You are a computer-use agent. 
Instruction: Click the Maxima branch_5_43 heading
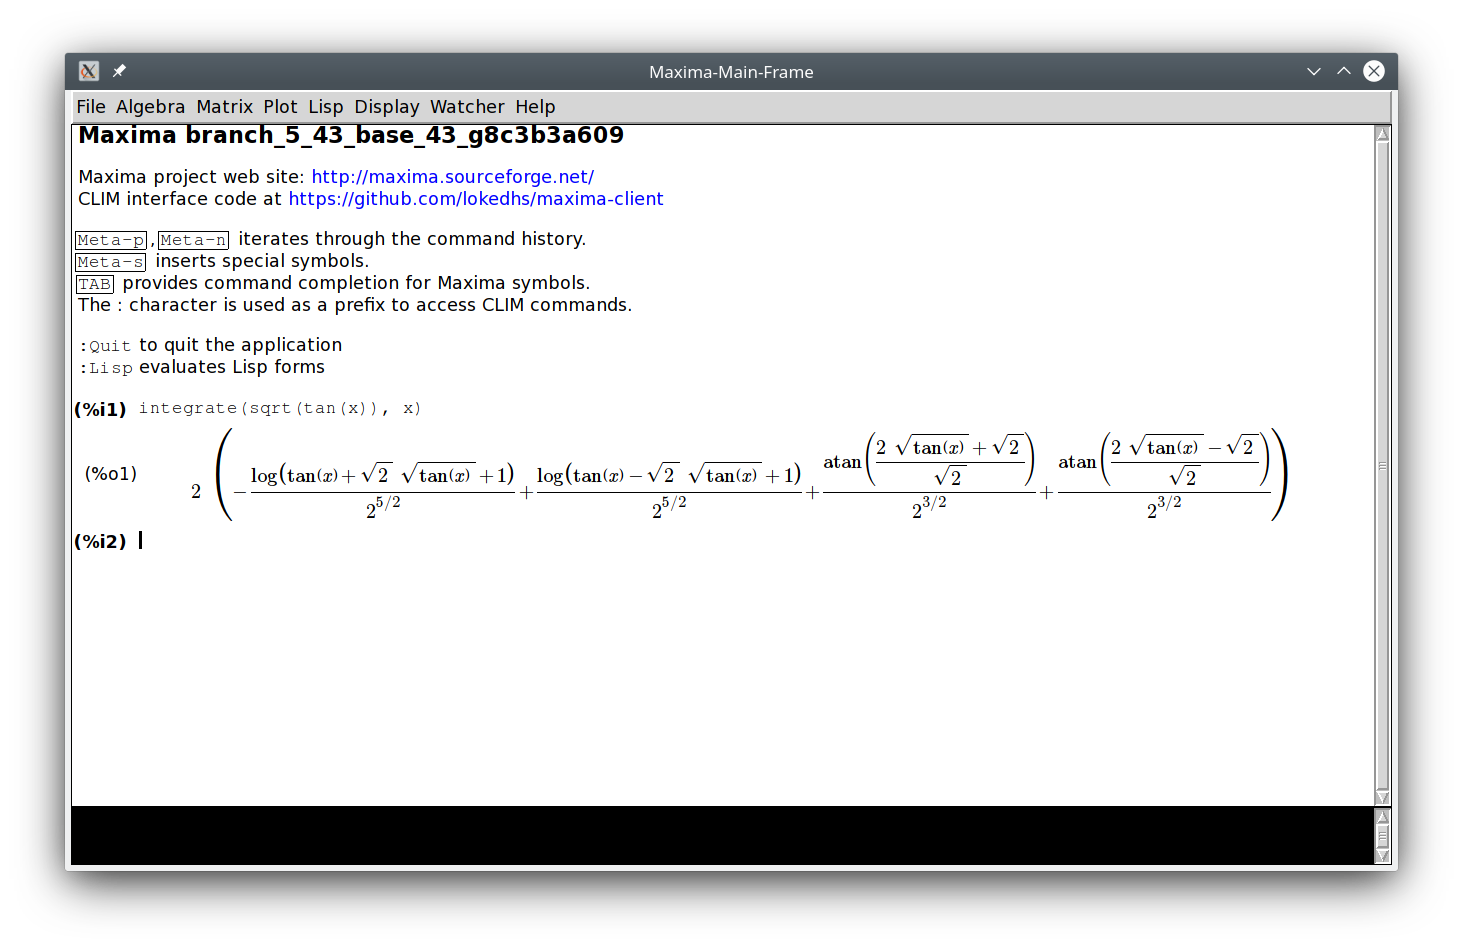351,136
